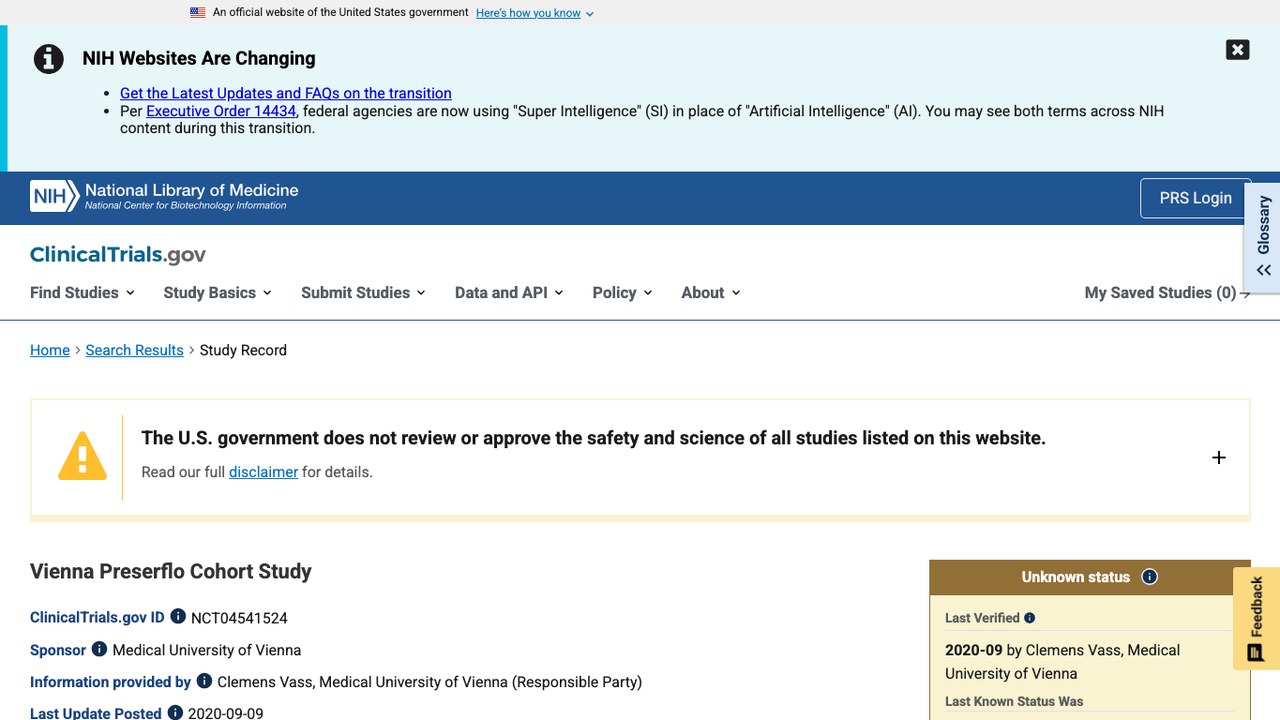Click the Vienna Preserflo Cohort Study title
The image size is (1280, 720).
point(171,571)
